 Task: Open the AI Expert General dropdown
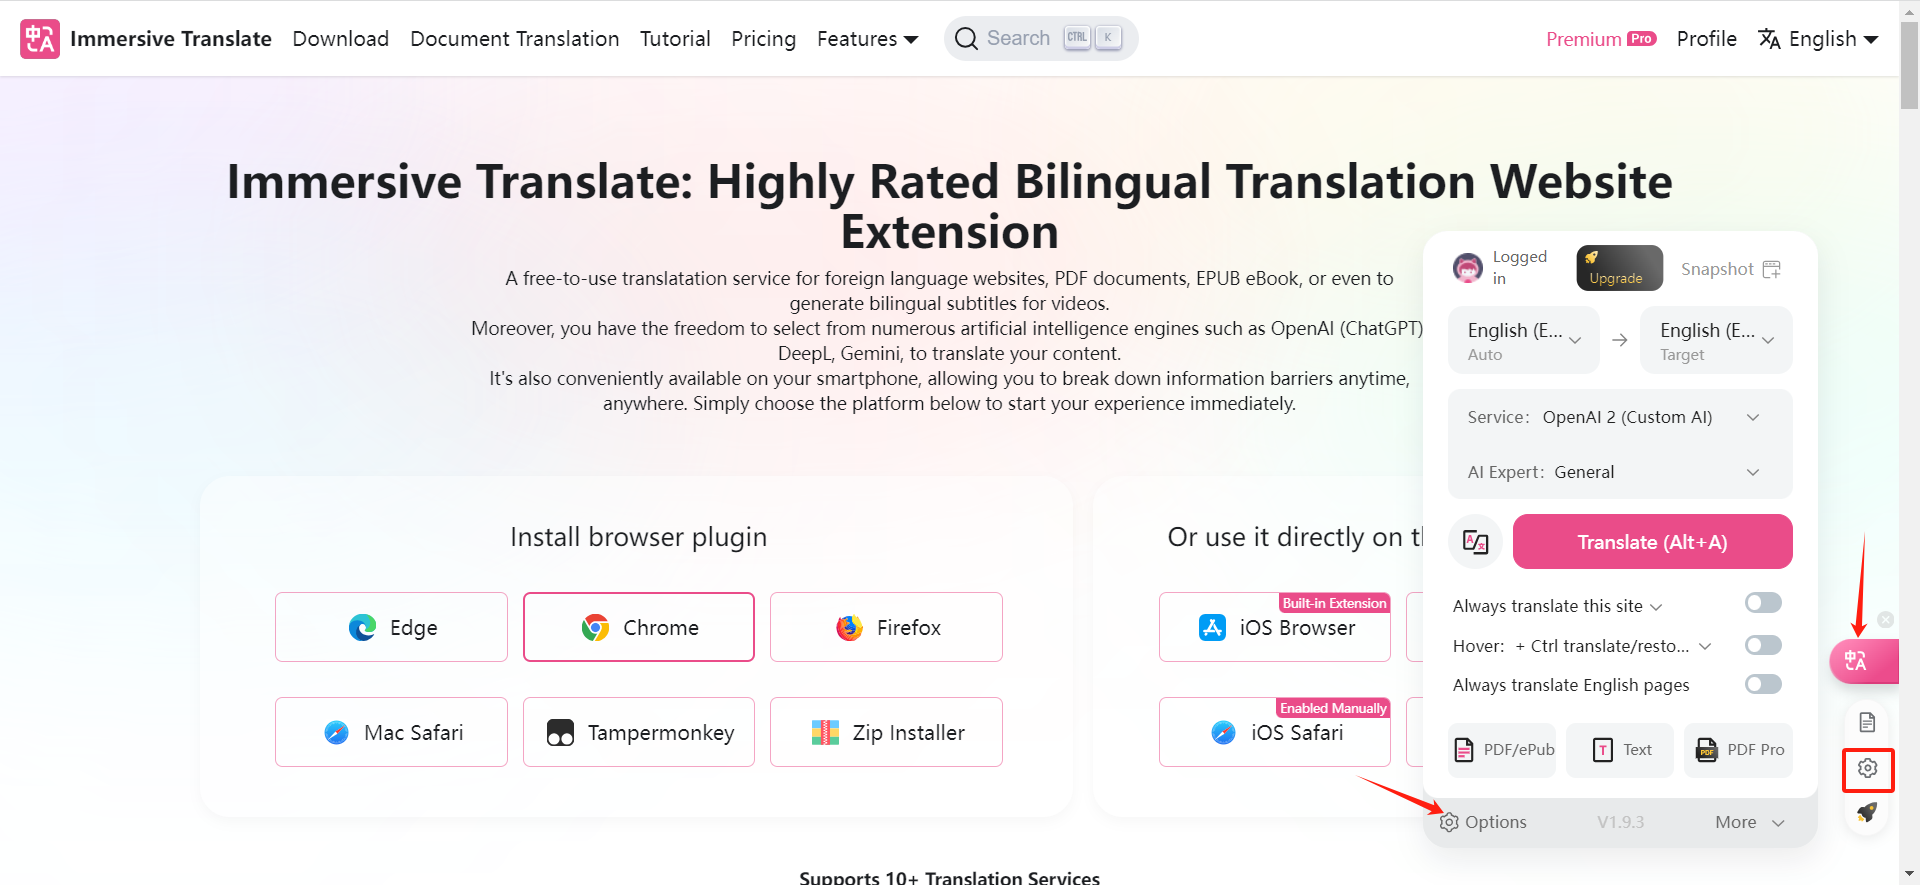(x=1753, y=471)
